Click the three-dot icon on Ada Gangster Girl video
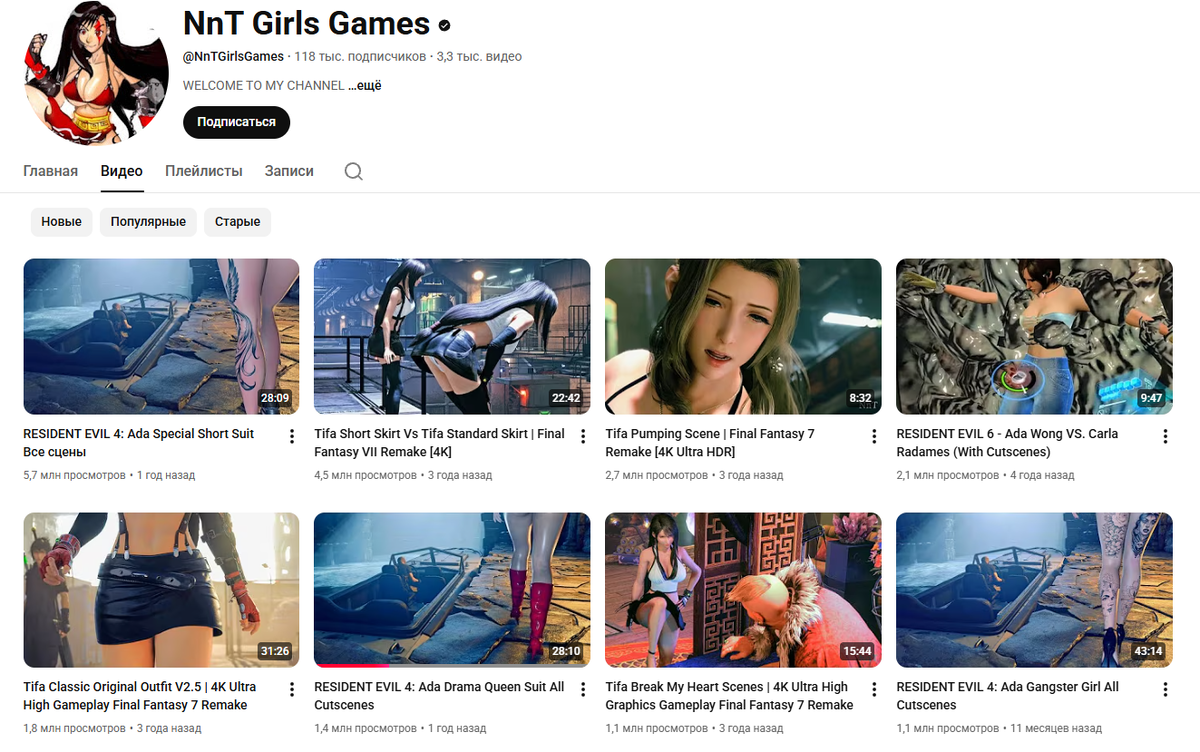The height and width of the screenshot is (752, 1200). [x=1164, y=689]
